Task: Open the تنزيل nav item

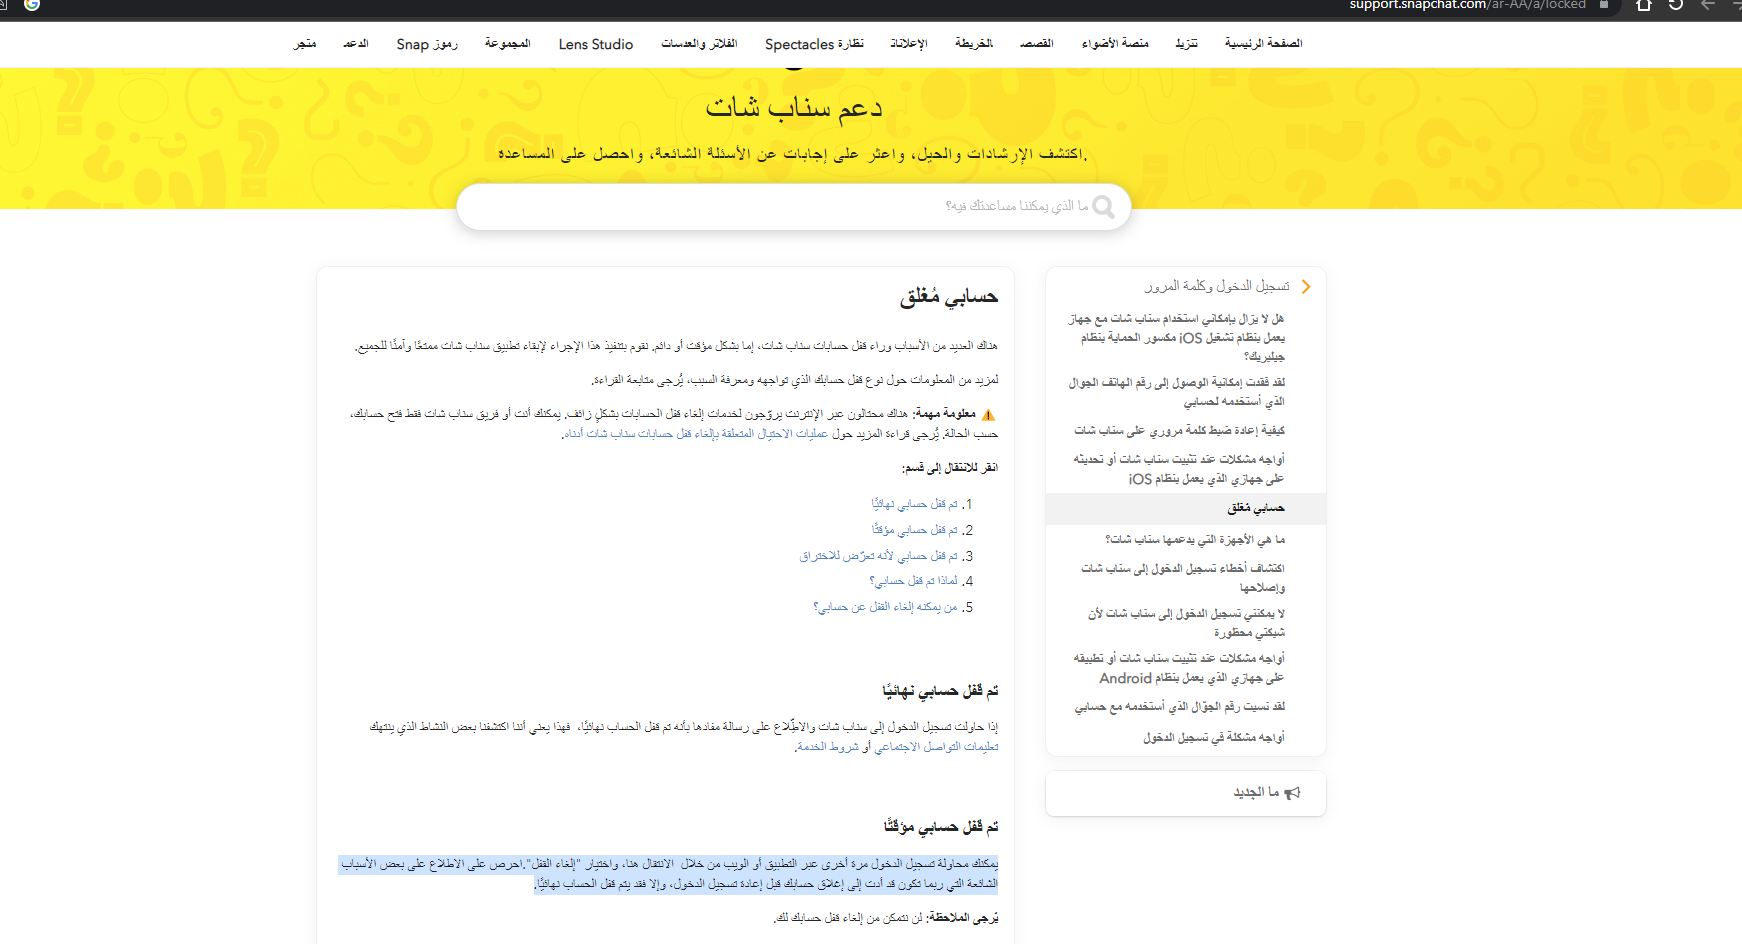Action: (1186, 44)
